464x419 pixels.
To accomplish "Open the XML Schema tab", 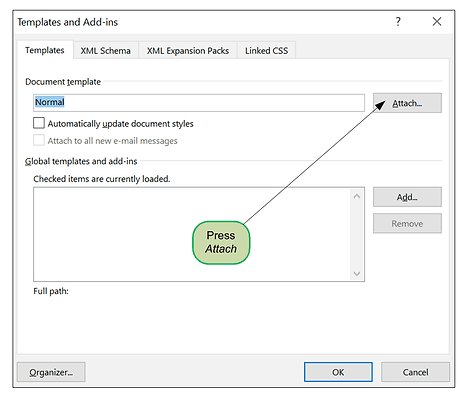I will click(x=105, y=51).
